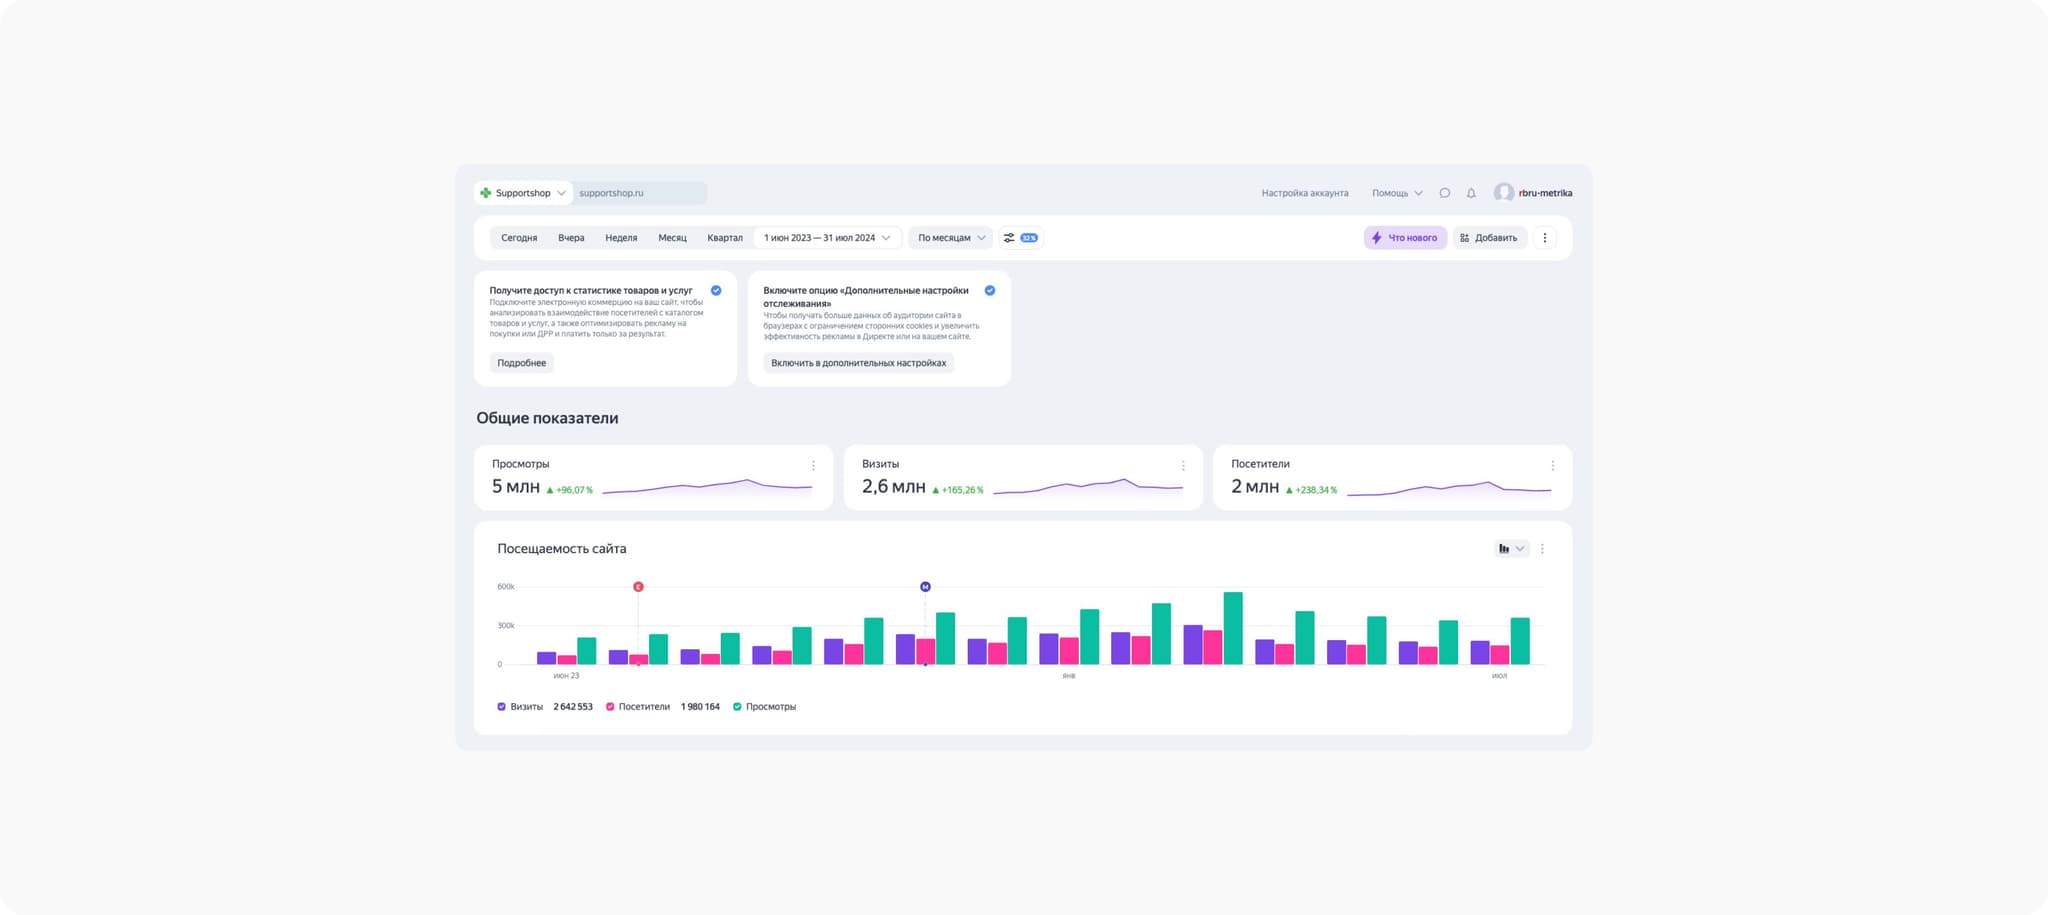Toggle Визиты series in chart legend
Screen dimensions: 2048x915
(x=502, y=707)
